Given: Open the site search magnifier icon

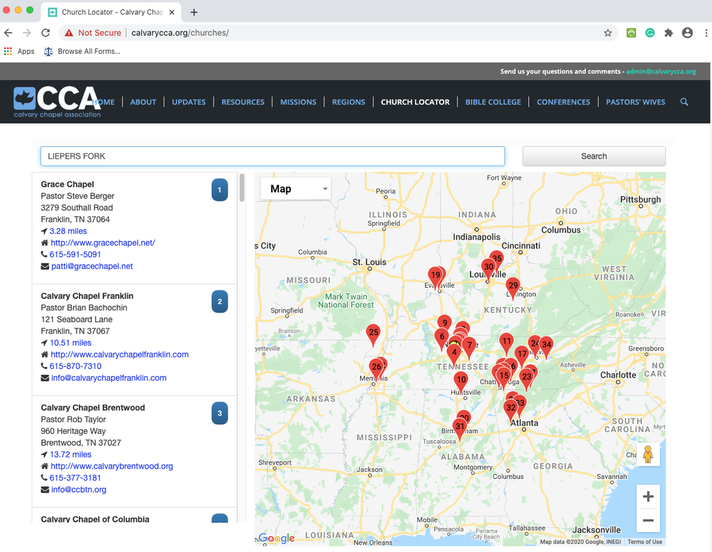Looking at the screenshot, I should (684, 102).
